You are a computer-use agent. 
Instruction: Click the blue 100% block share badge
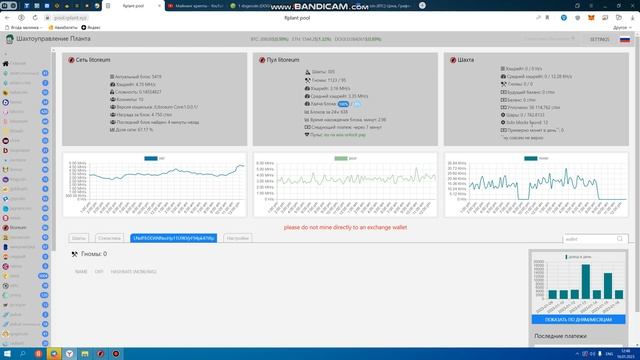[343, 104]
